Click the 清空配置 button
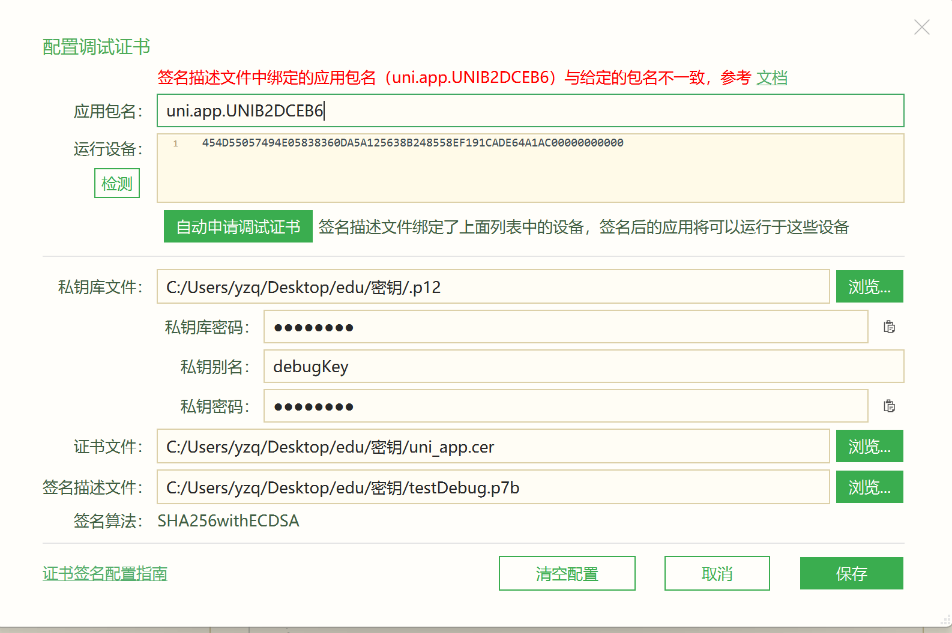This screenshot has height=633, width=952. pos(567,574)
